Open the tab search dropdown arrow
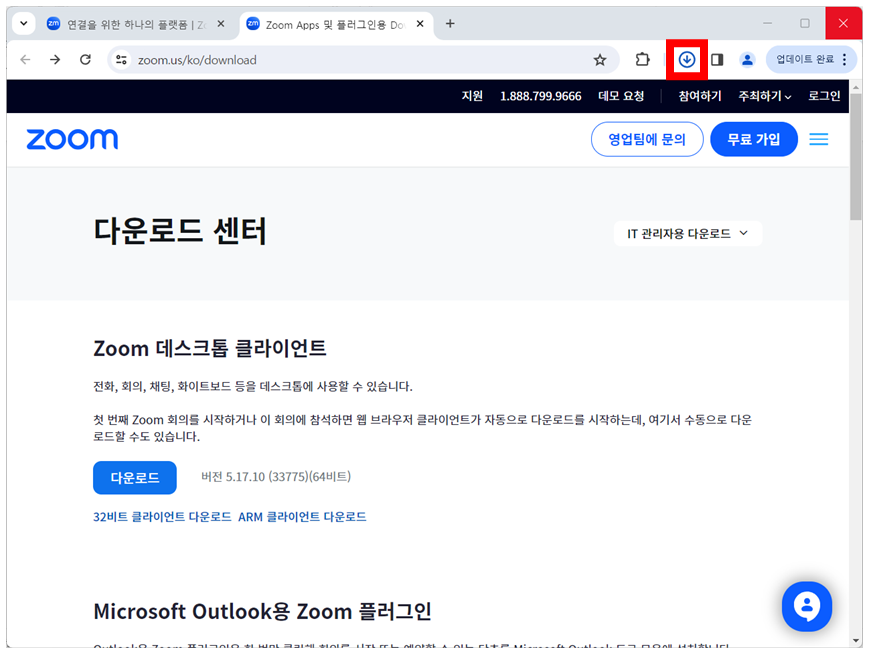Screen dimensions: 869x654 pos(24,24)
